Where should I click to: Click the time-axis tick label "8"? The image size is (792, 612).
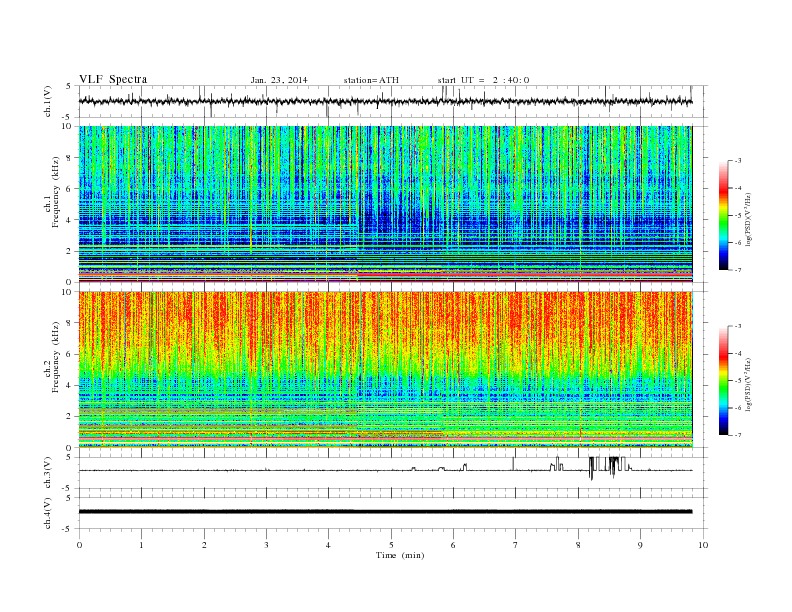(578, 545)
